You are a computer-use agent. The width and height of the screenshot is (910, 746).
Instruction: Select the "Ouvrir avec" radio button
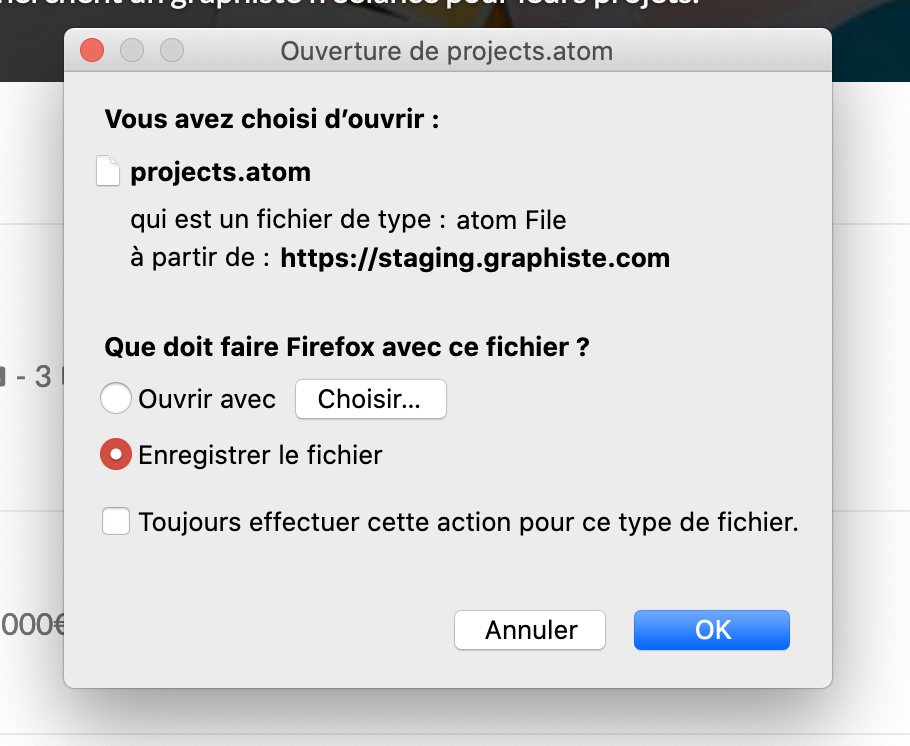coord(116,400)
